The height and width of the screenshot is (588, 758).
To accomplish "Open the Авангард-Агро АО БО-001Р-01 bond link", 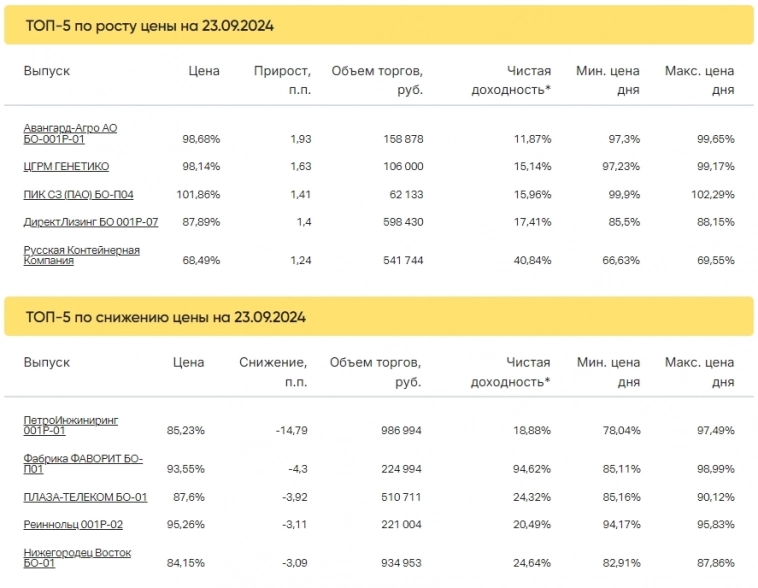I will pyautogui.click(x=70, y=133).
